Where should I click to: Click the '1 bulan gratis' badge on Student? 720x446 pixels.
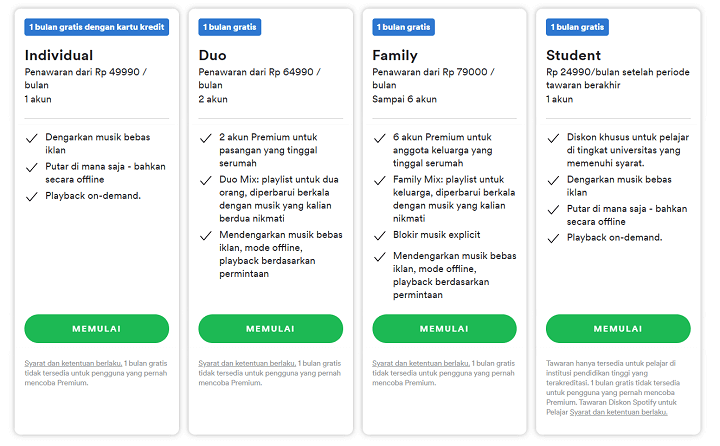[x=577, y=27]
